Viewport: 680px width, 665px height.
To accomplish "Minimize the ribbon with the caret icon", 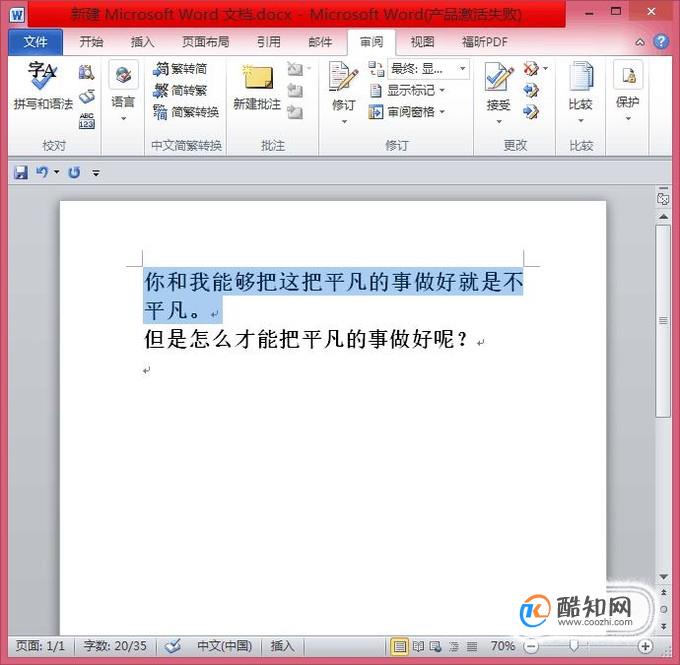I will pos(640,42).
